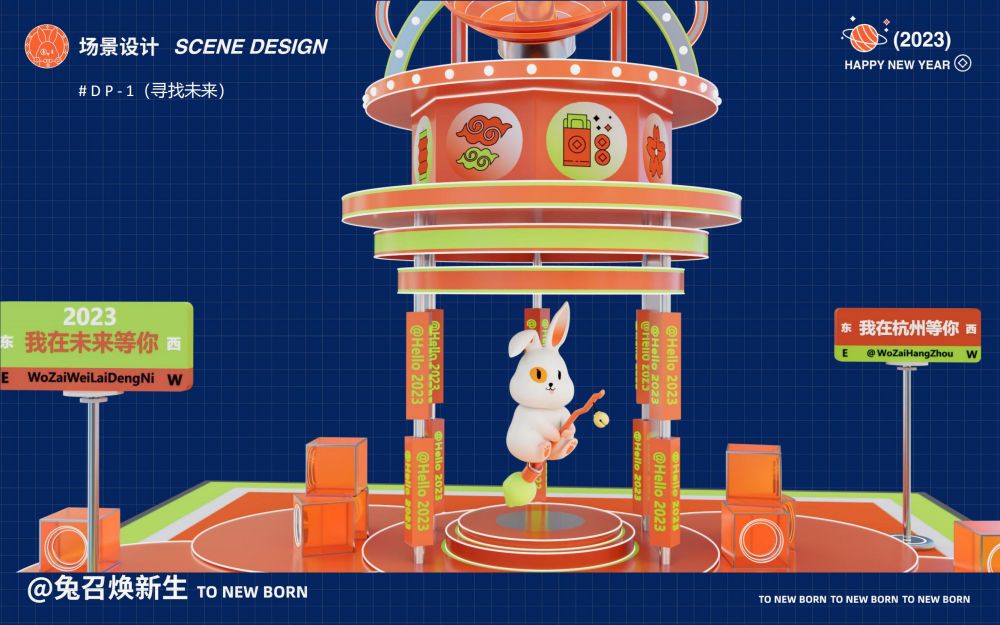Click the orange planet icon beside (2023)
1000x625 pixels.
point(863,38)
